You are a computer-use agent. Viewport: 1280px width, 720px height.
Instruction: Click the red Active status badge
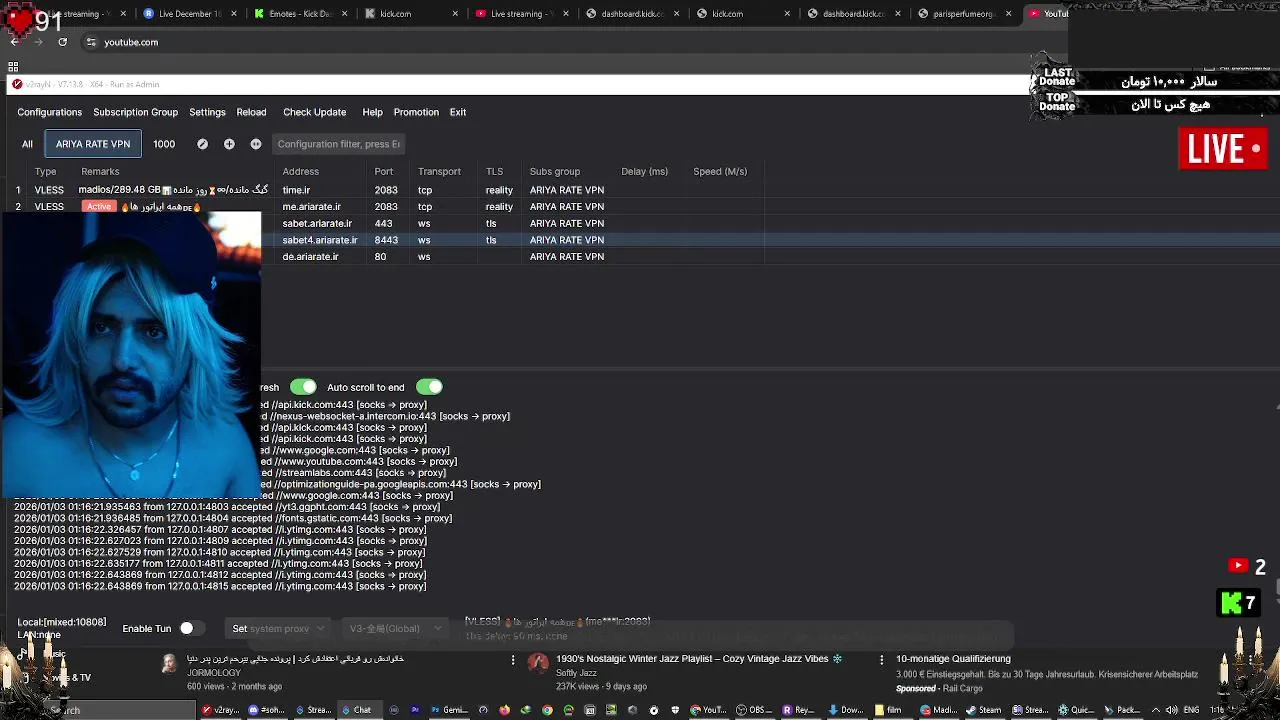click(x=98, y=207)
